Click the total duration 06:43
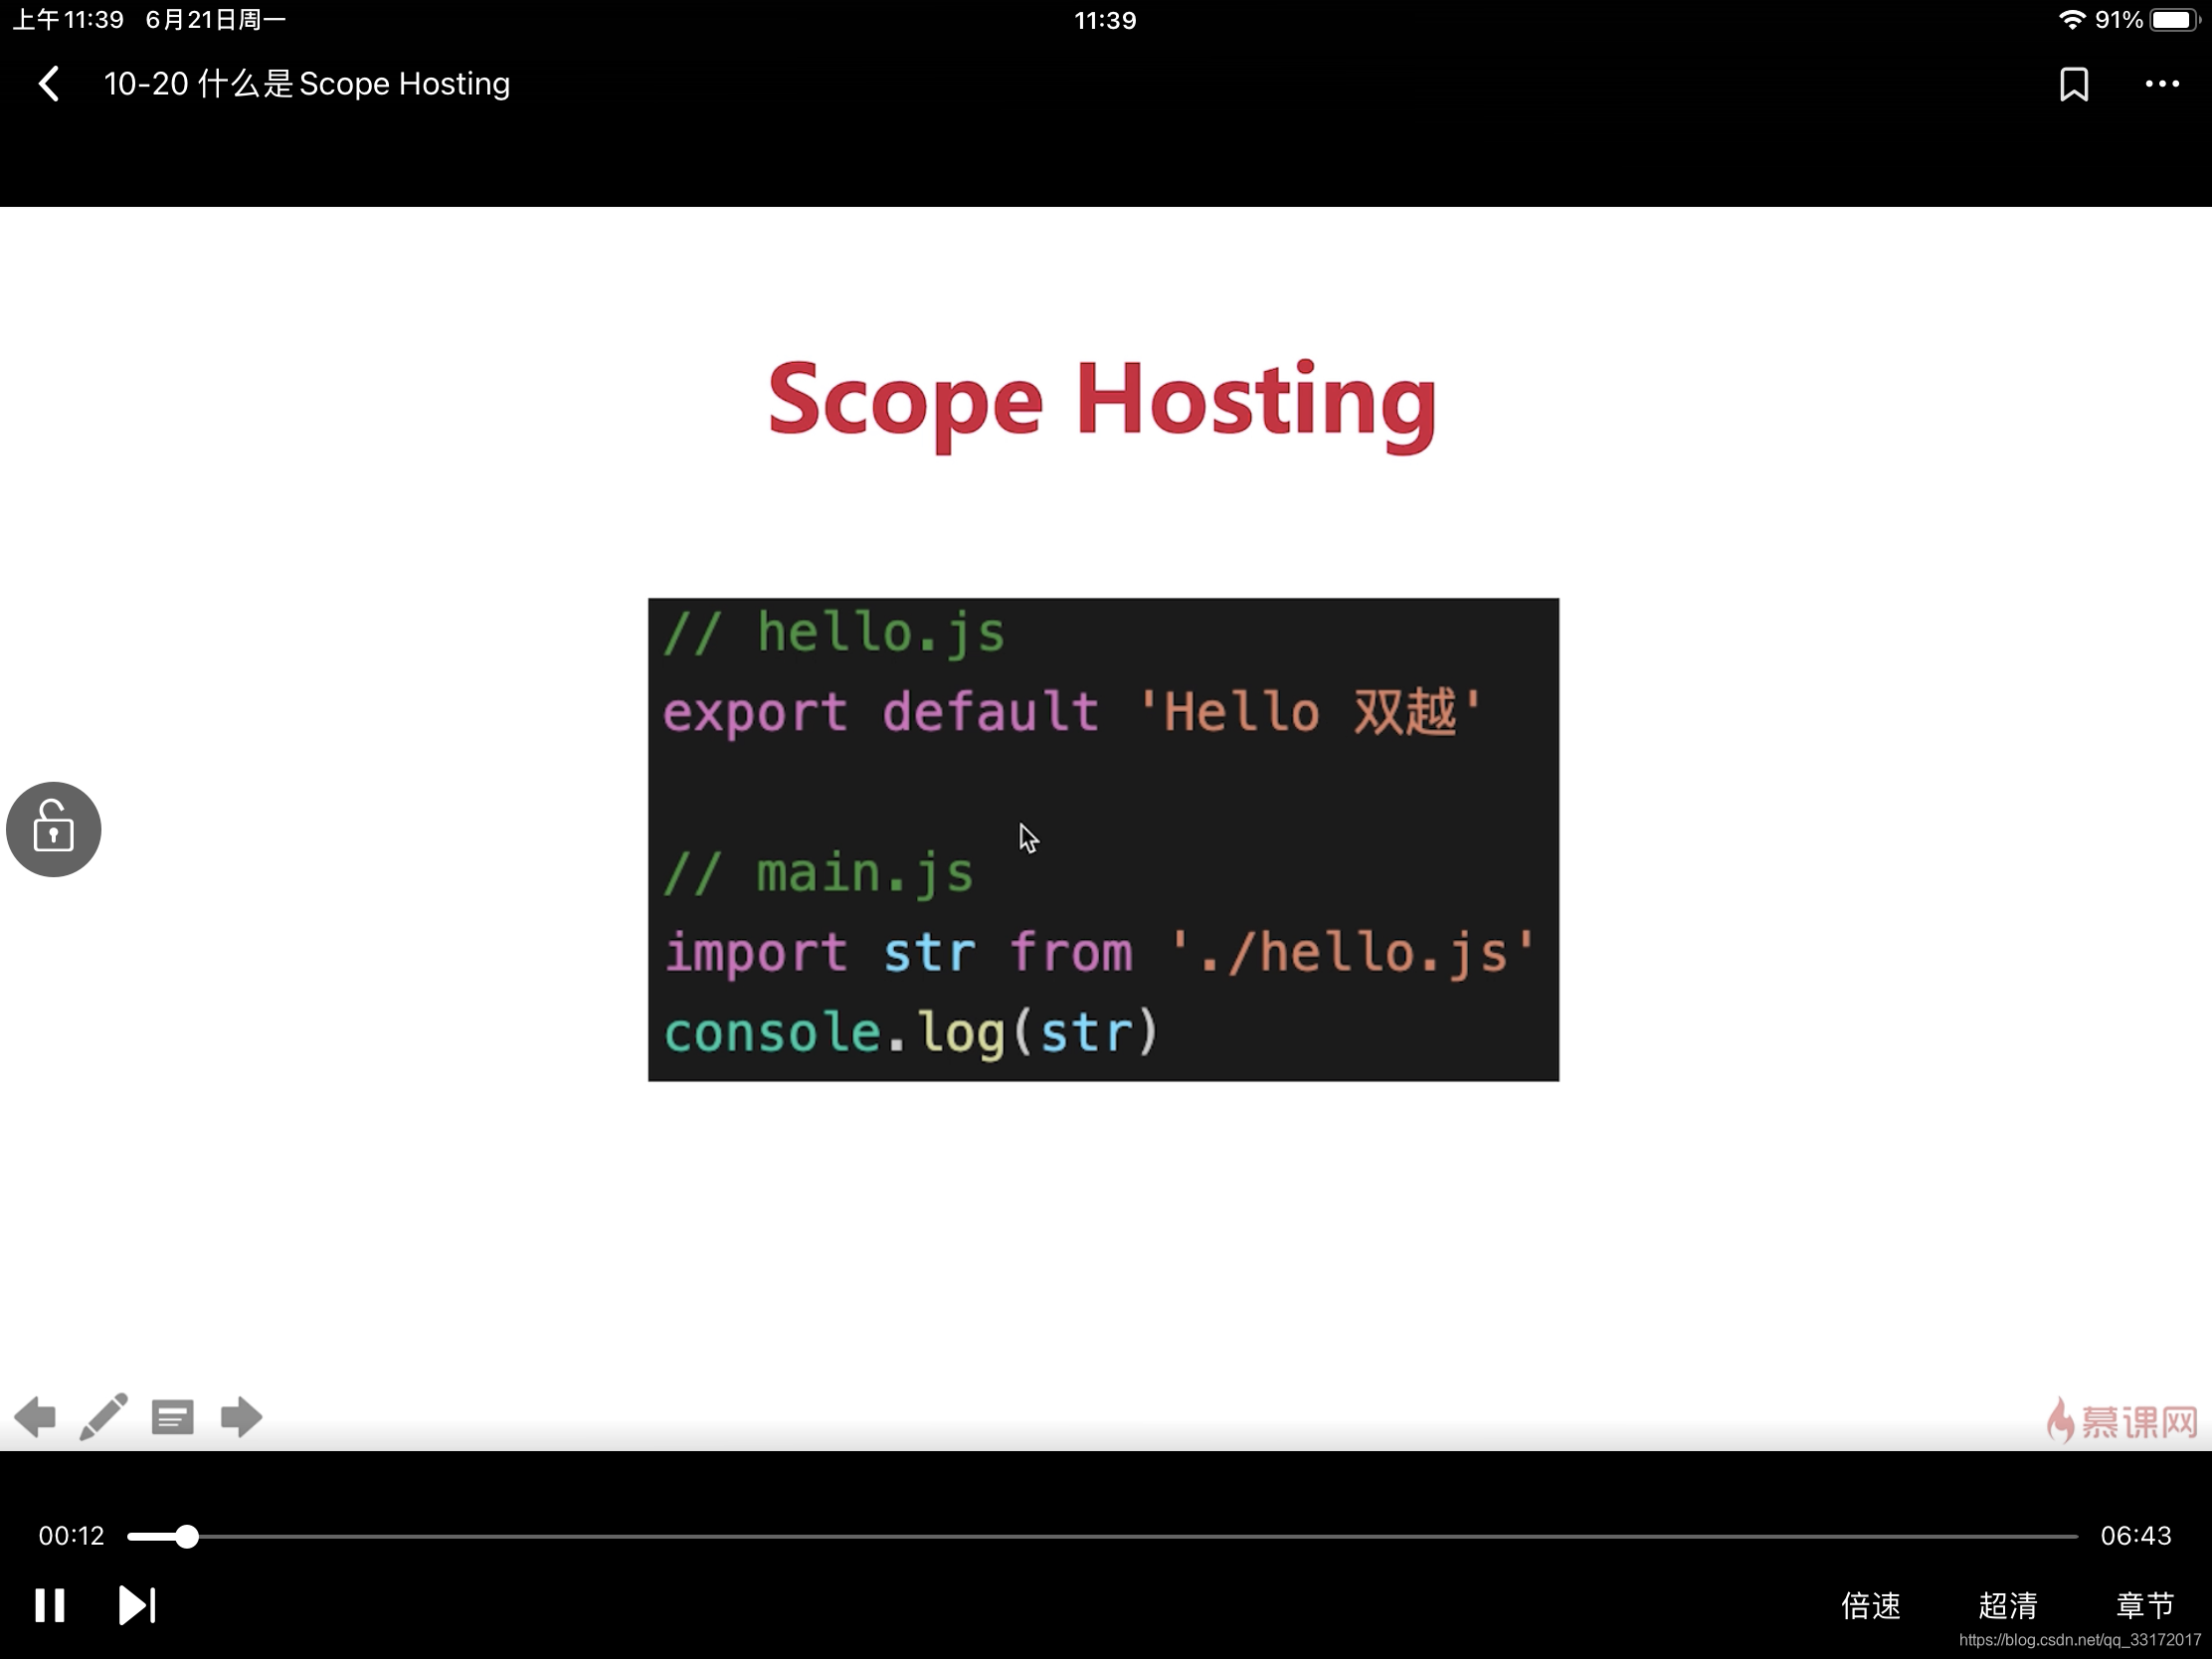2212x1659 pixels. (x=2136, y=1536)
